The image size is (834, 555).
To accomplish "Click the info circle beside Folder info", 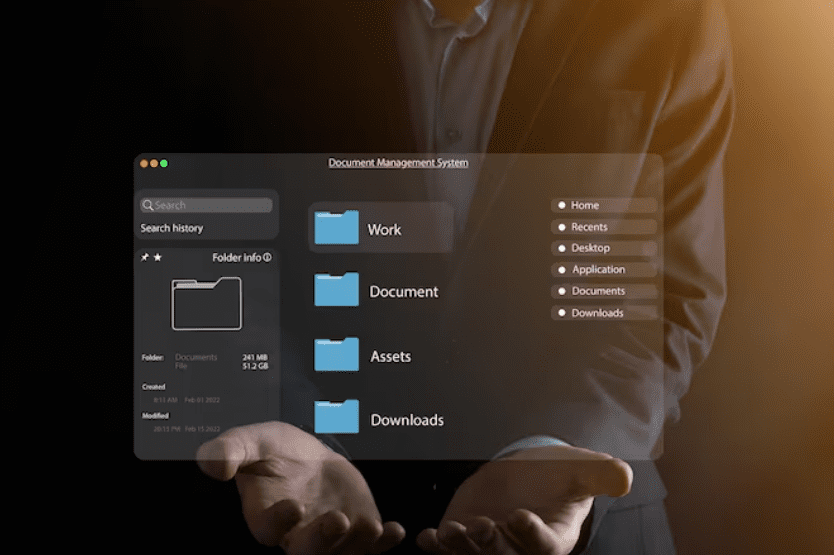I will point(267,257).
